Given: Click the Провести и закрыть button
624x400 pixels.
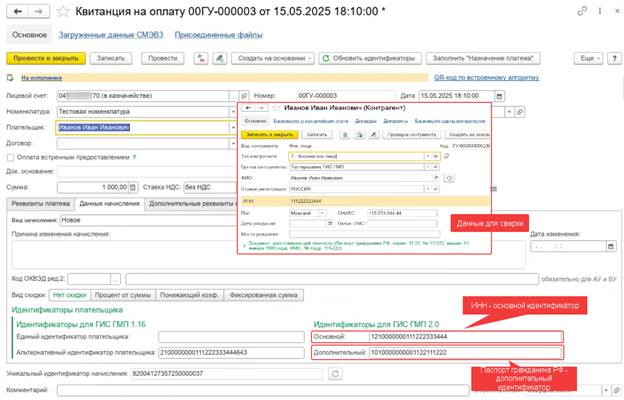Looking at the screenshot, I should (46, 58).
